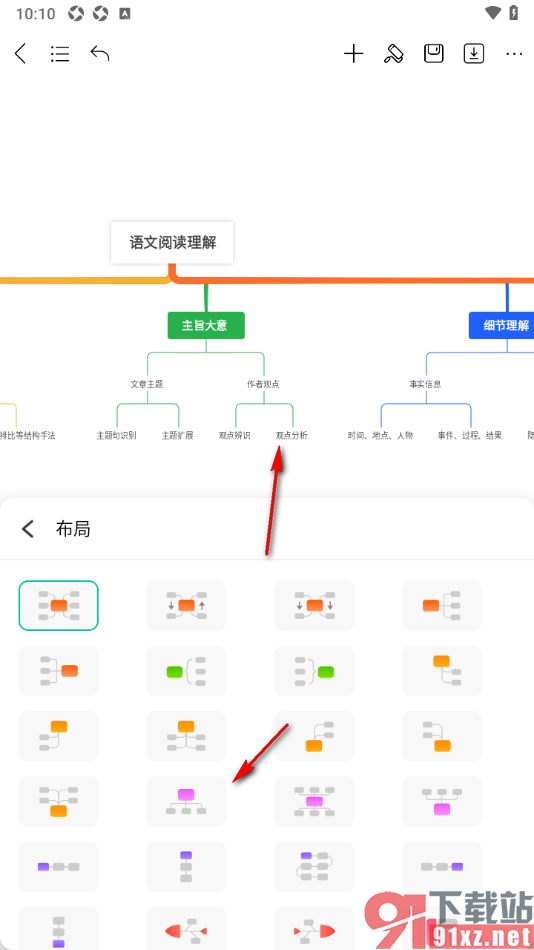Select the green 主旨大意 node
This screenshot has width=534, height=950.
click(205, 325)
